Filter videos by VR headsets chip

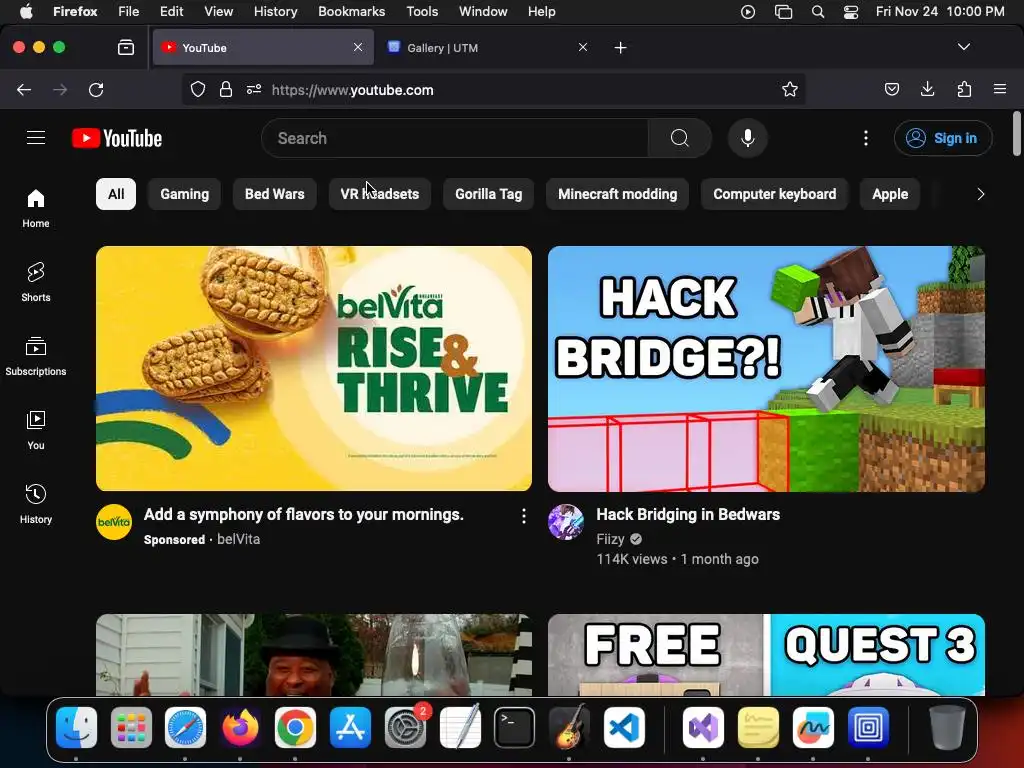(x=379, y=194)
